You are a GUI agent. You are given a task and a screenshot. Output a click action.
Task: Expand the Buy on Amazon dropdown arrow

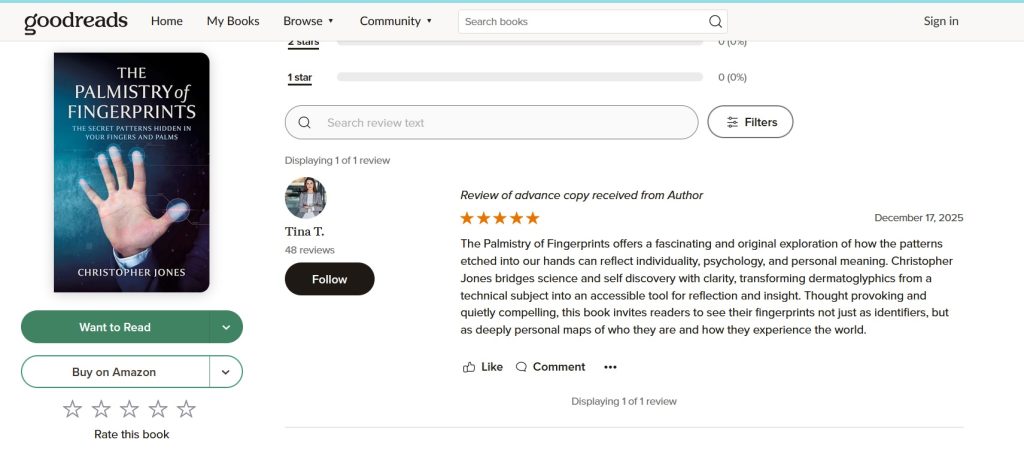click(226, 372)
